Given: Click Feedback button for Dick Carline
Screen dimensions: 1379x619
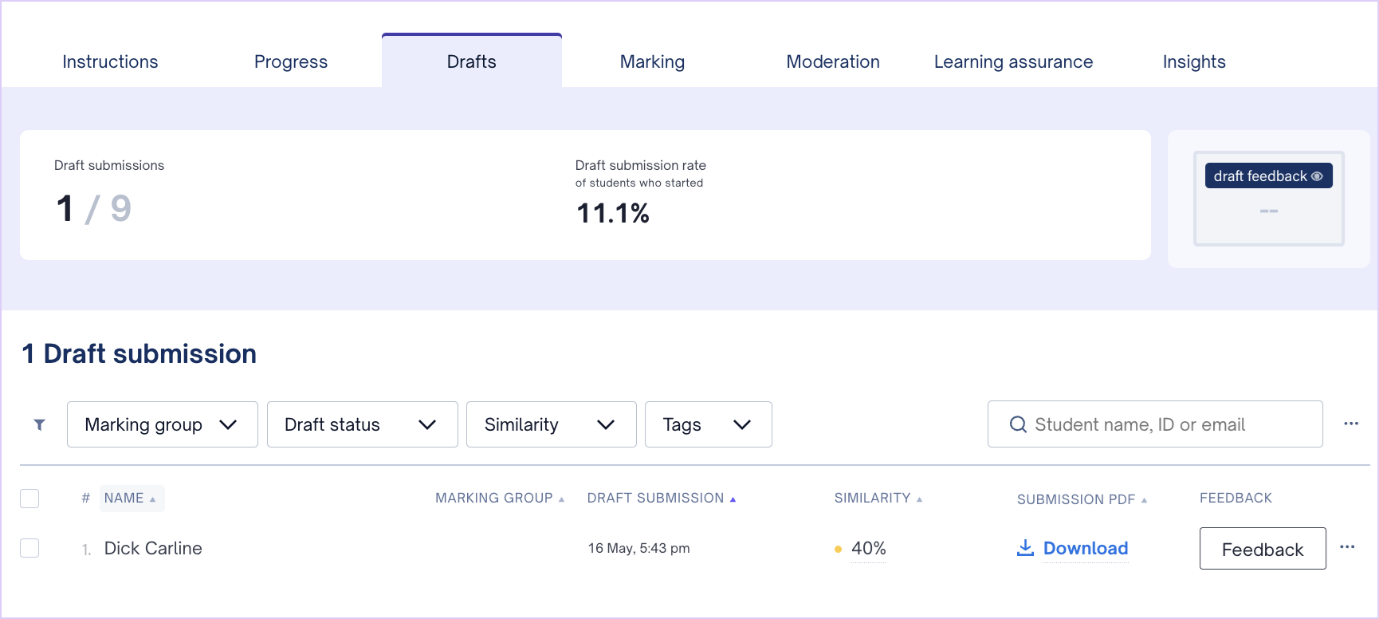Looking at the screenshot, I should click(x=1262, y=549).
